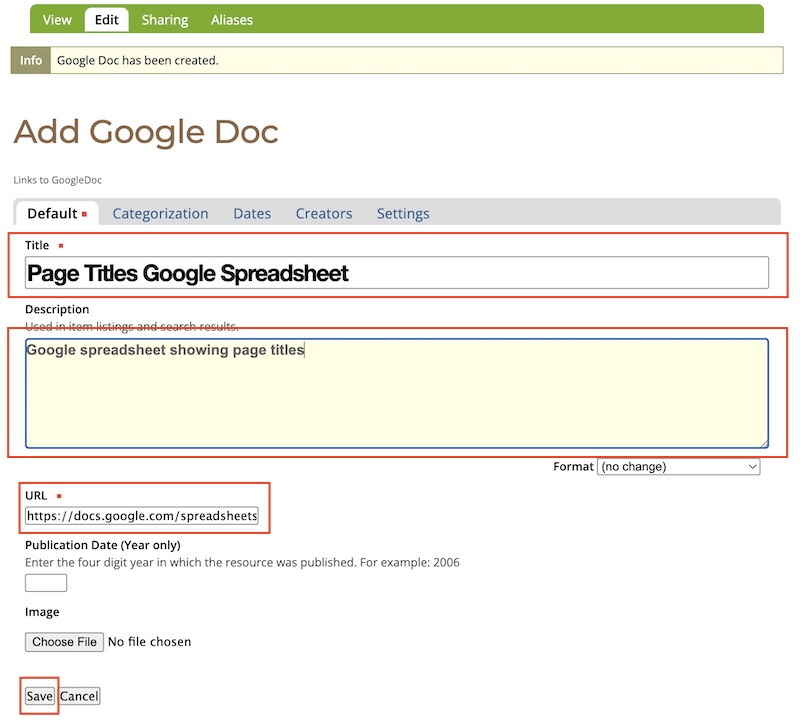Open the Aliases tab
Image resolution: width=800 pixels, height=721 pixels.
231,19
